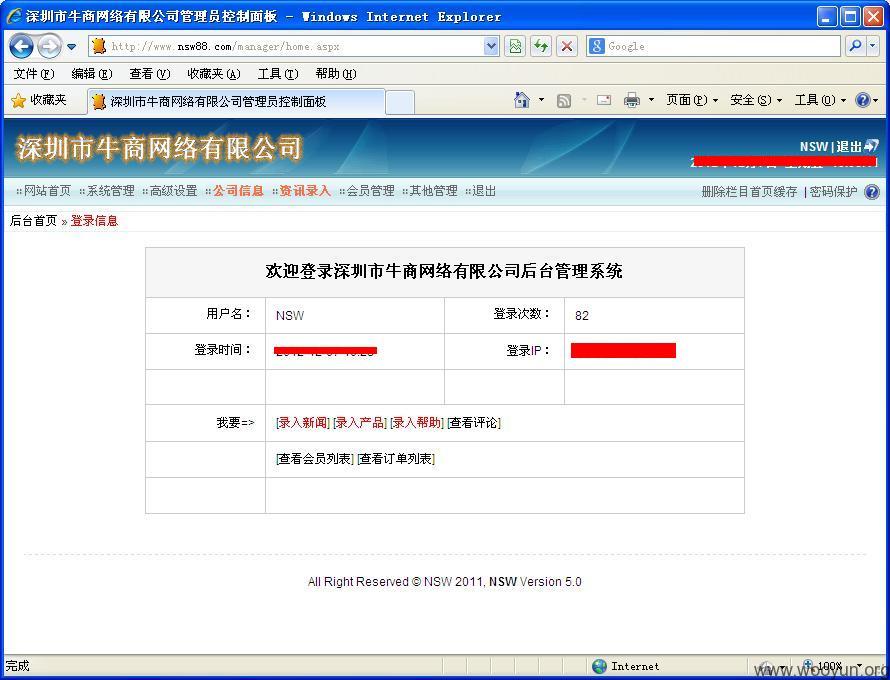Open 其他管理 navigation item
890x680 pixels.
click(433, 191)
